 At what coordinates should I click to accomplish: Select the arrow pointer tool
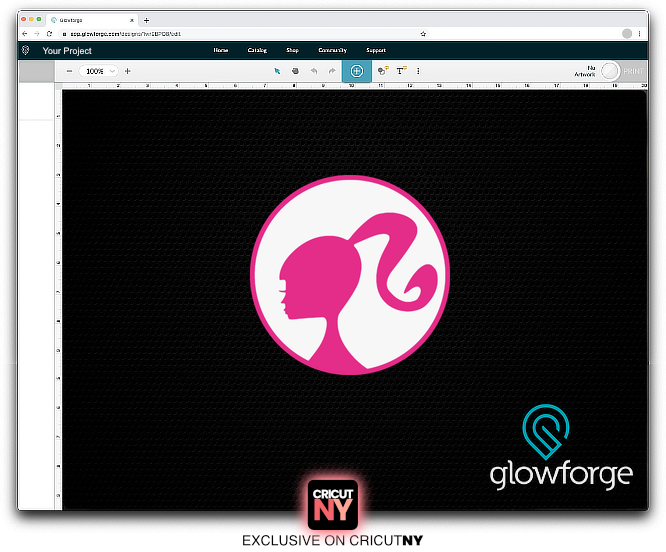tap(278, 71)
